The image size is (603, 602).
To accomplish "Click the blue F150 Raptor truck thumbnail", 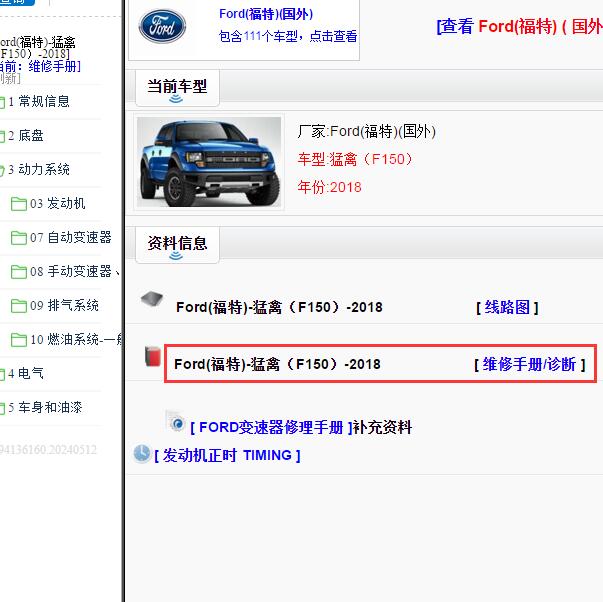I will [209, 162].
